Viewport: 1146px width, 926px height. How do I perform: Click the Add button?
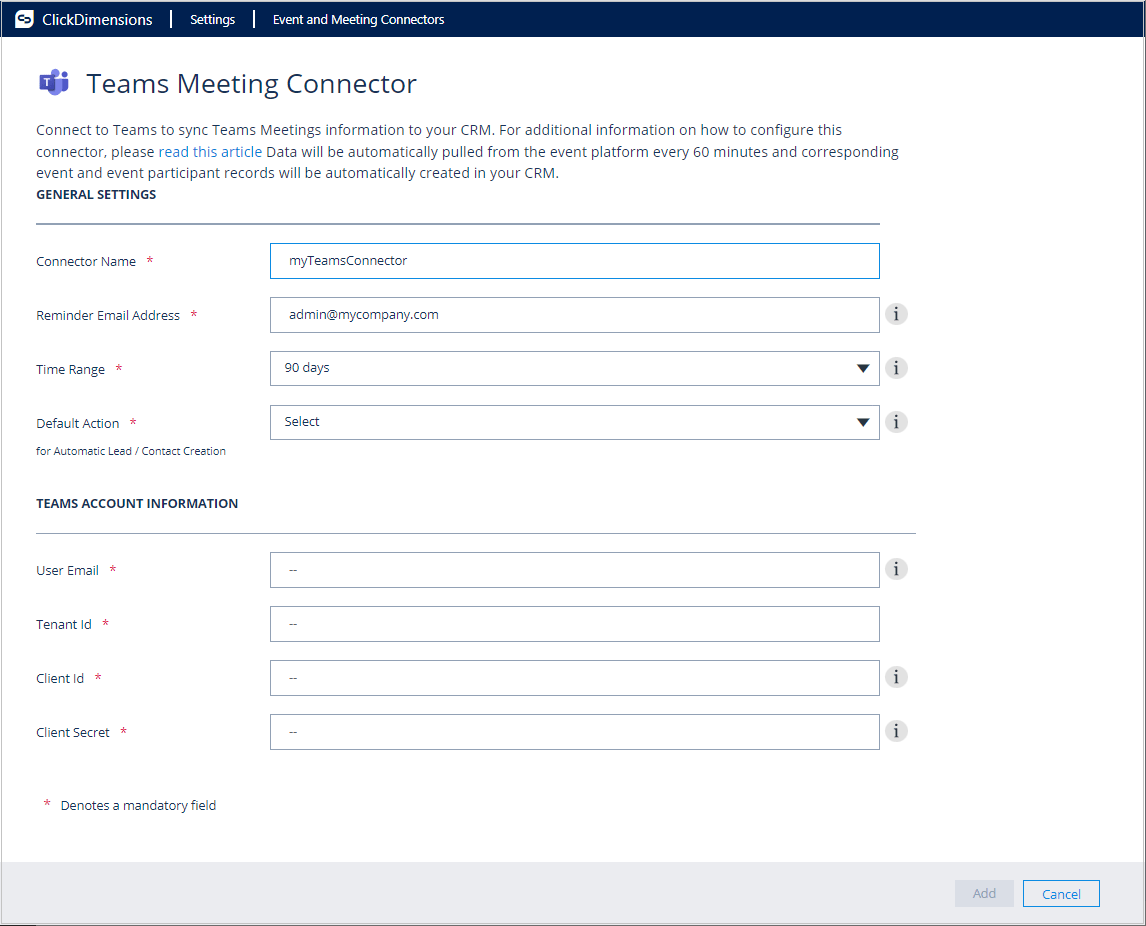tap(984, 893)
